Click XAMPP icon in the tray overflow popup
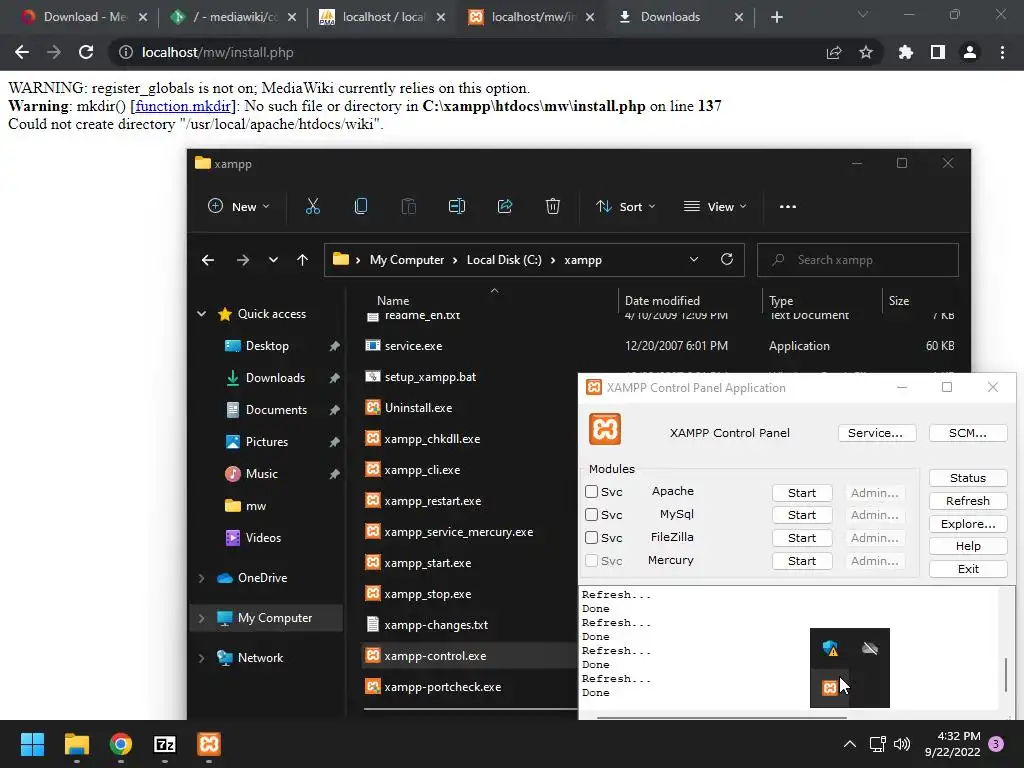Image resolution: width=1024 pixels, height=768 pixels. (829, 688)
